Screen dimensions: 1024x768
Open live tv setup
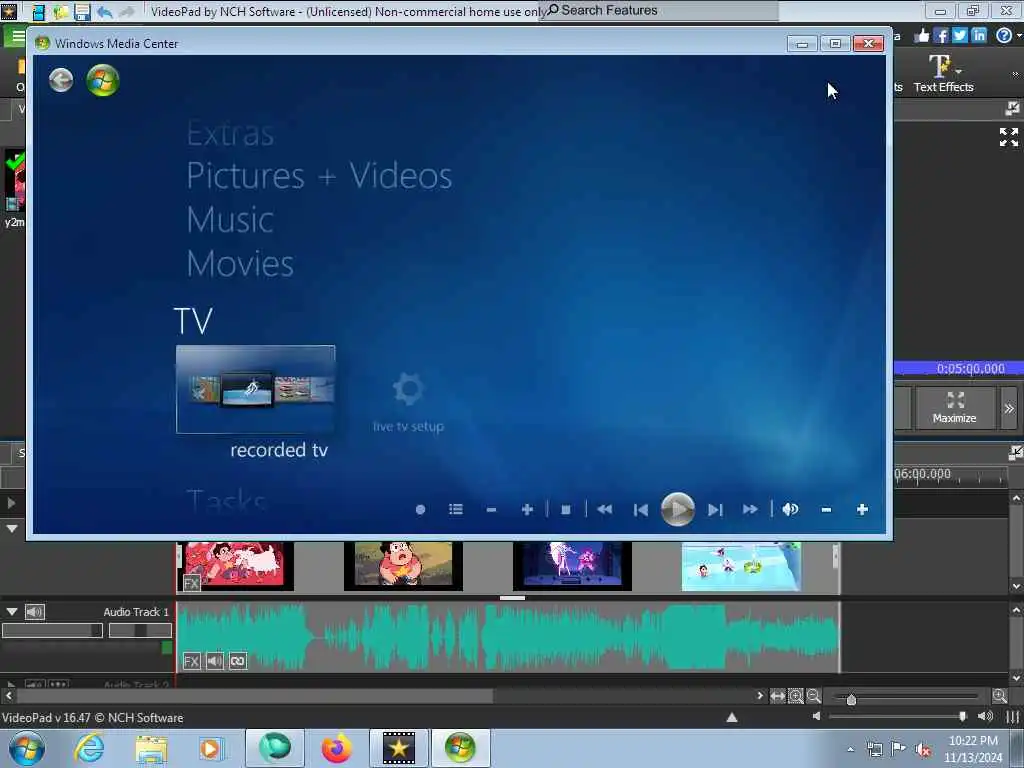point(409,402)
